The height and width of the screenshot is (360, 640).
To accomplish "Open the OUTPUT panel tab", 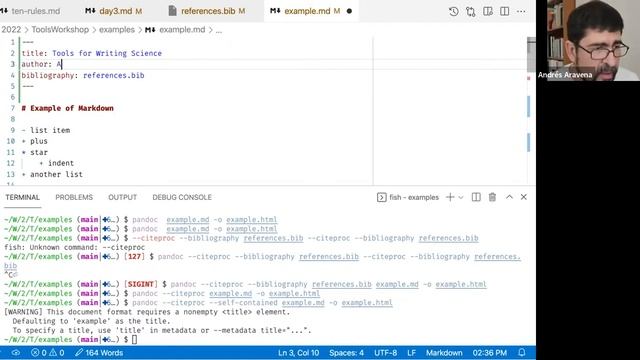I will tap(122, 197).
